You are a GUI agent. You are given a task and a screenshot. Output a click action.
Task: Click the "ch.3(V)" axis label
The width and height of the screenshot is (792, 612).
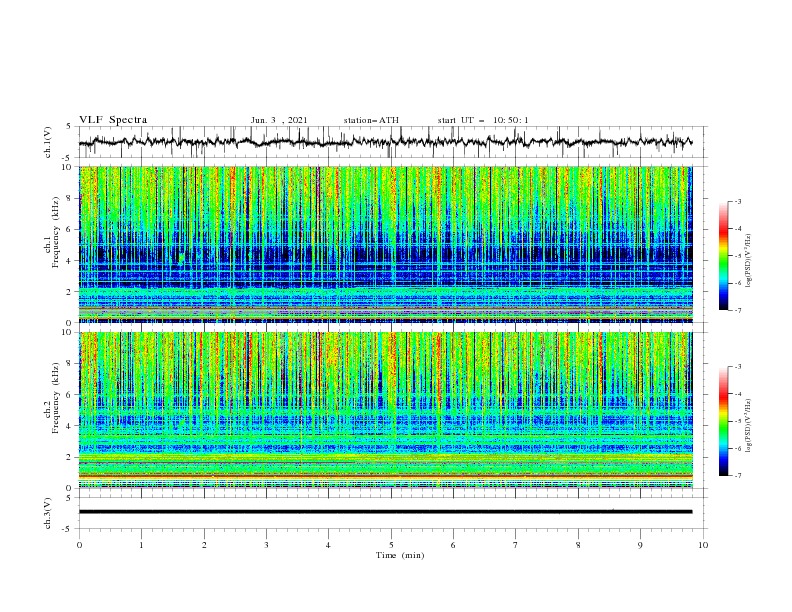click(x=48, y=513)
